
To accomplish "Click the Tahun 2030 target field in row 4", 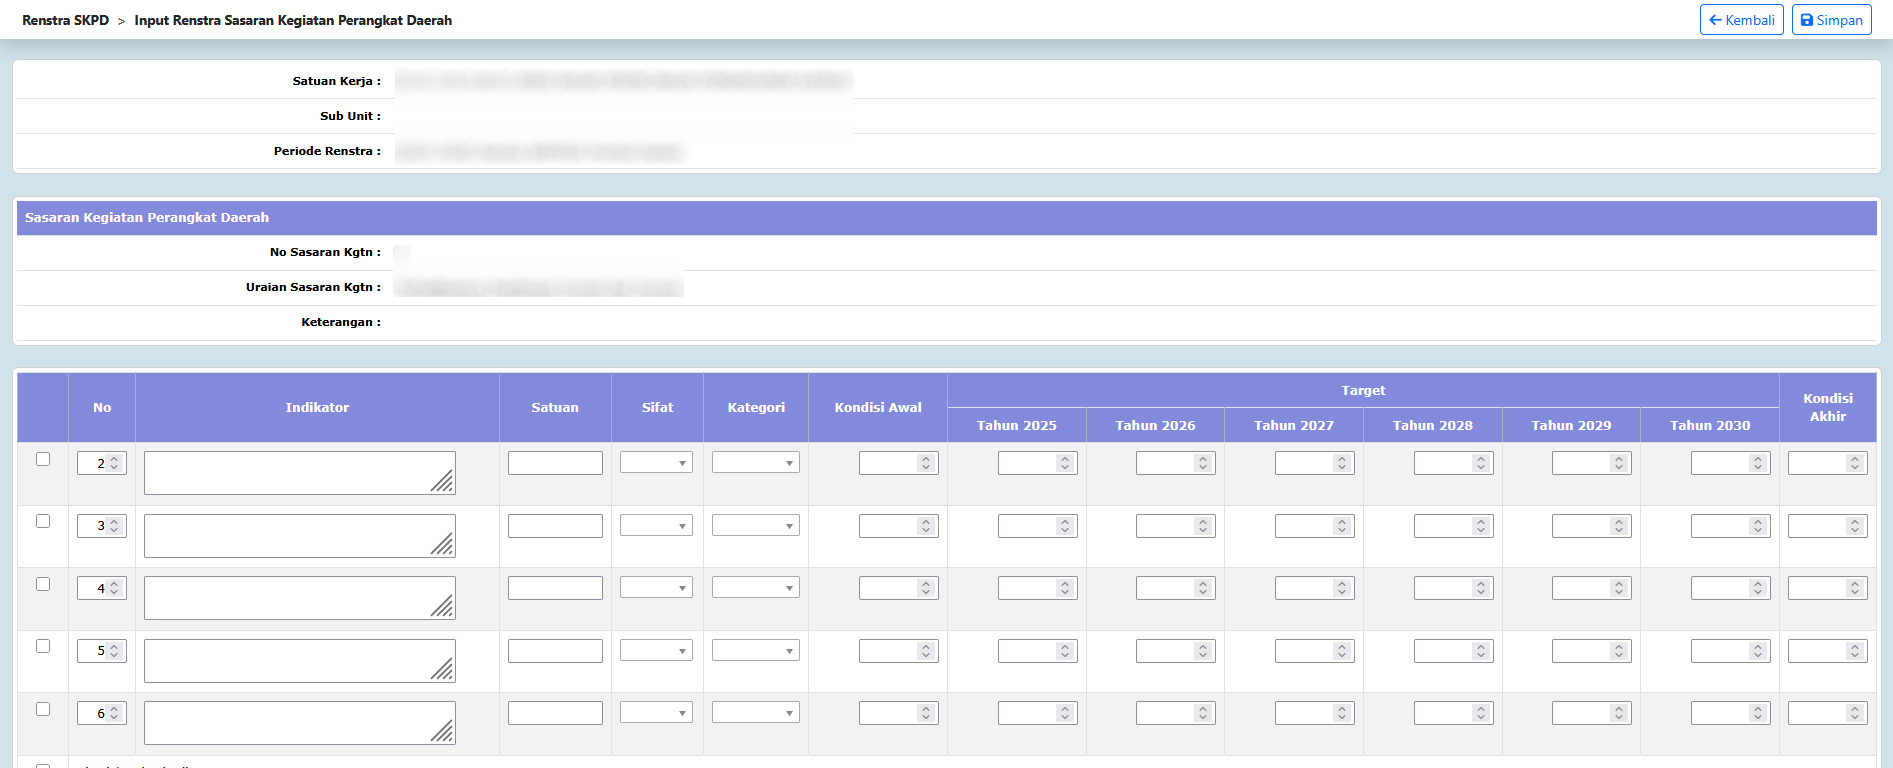I will [1730, 588].
